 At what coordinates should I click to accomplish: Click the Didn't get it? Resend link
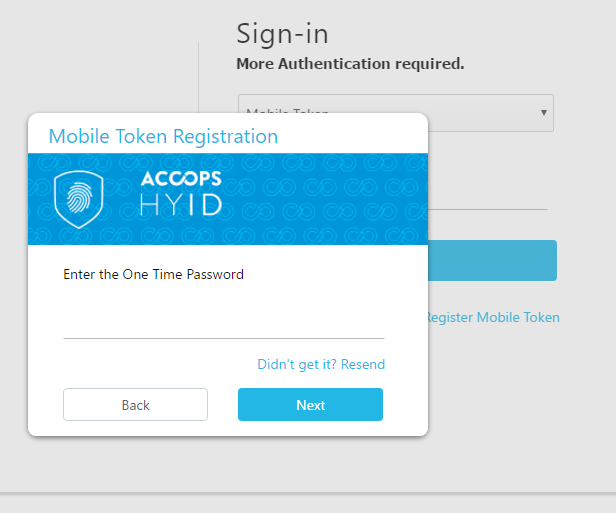pyautogui.click(x=321, y=364)
